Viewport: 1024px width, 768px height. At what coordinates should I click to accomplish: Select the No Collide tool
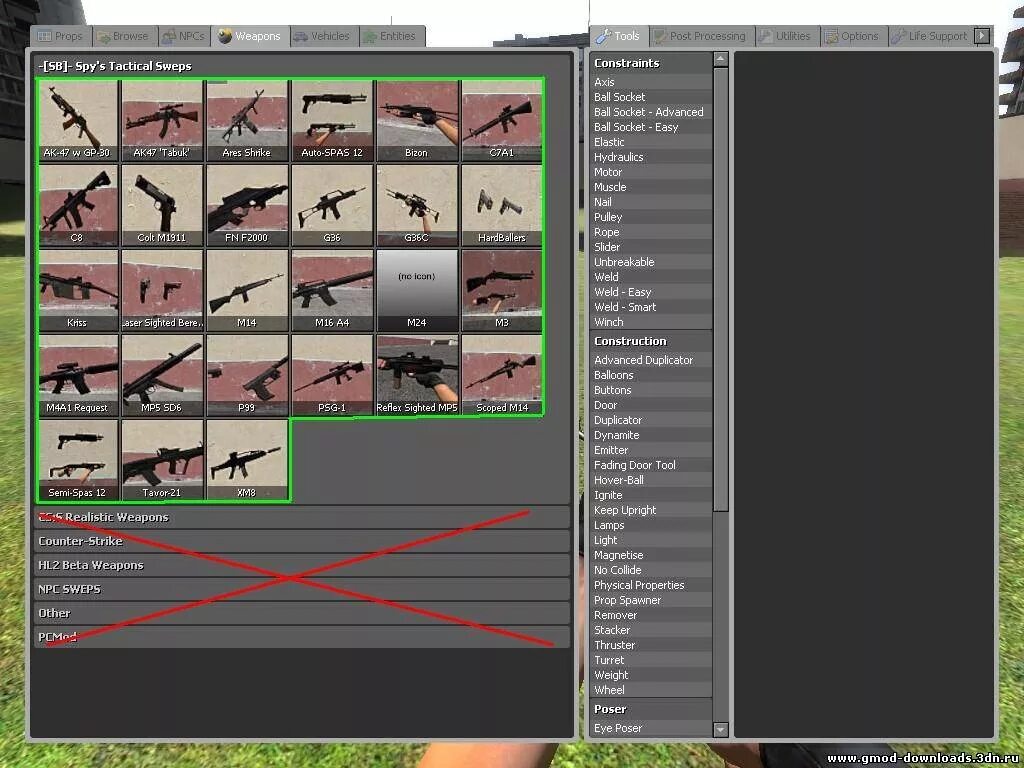pos(651,571)
